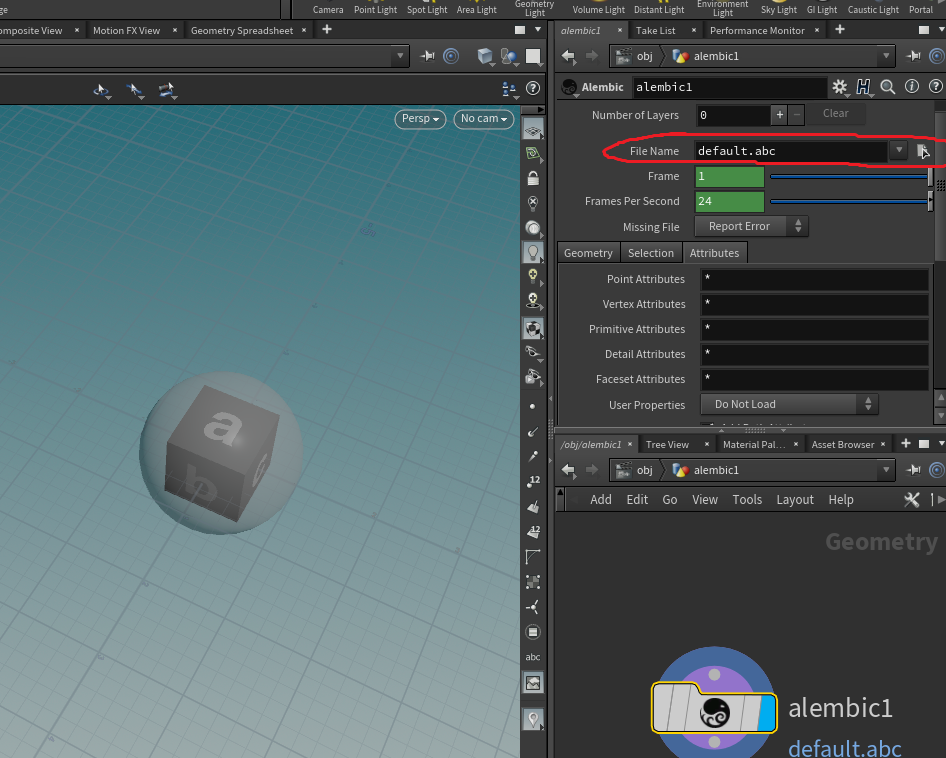Toggle the abc text display icon

pos(533,657)
